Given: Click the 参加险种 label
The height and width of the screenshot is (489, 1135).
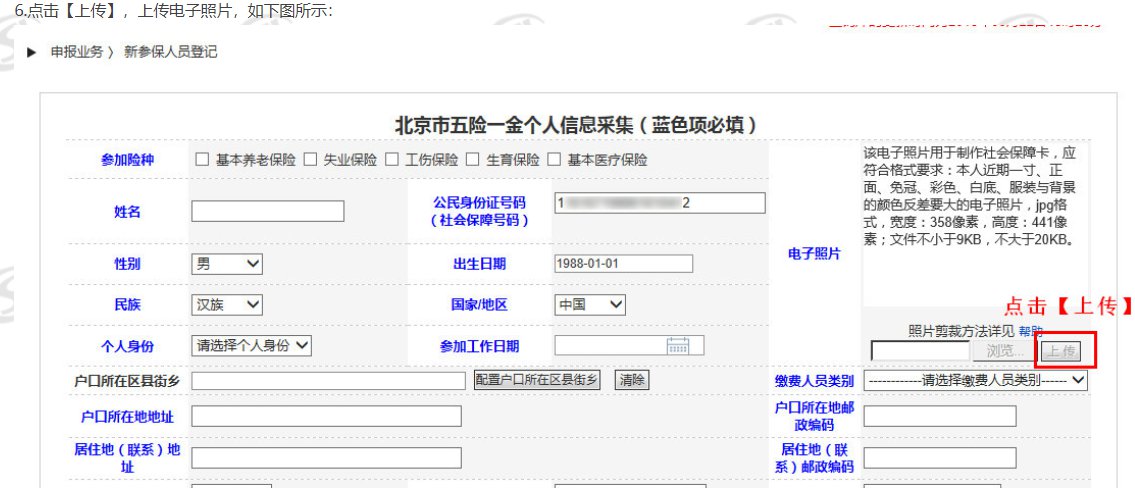Looking at the screenshot, I should (x=127, y=160).
